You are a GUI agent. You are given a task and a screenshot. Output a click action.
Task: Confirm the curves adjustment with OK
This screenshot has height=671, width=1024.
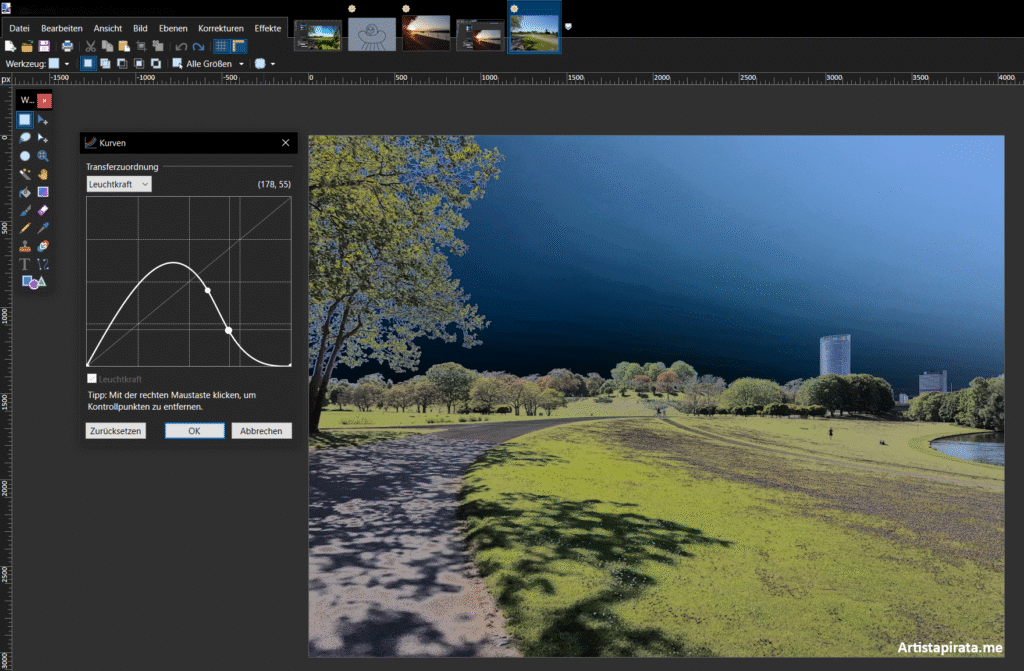tap(194, 430)
